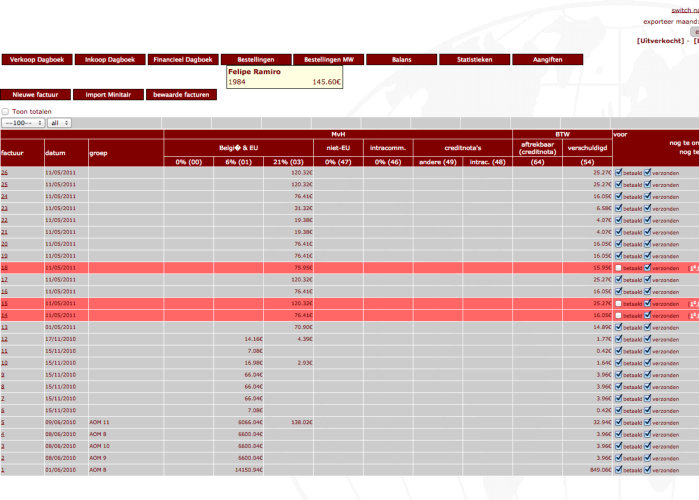Click the Uitverkocht link
The image size is (699, 500).
coord(660,41)
